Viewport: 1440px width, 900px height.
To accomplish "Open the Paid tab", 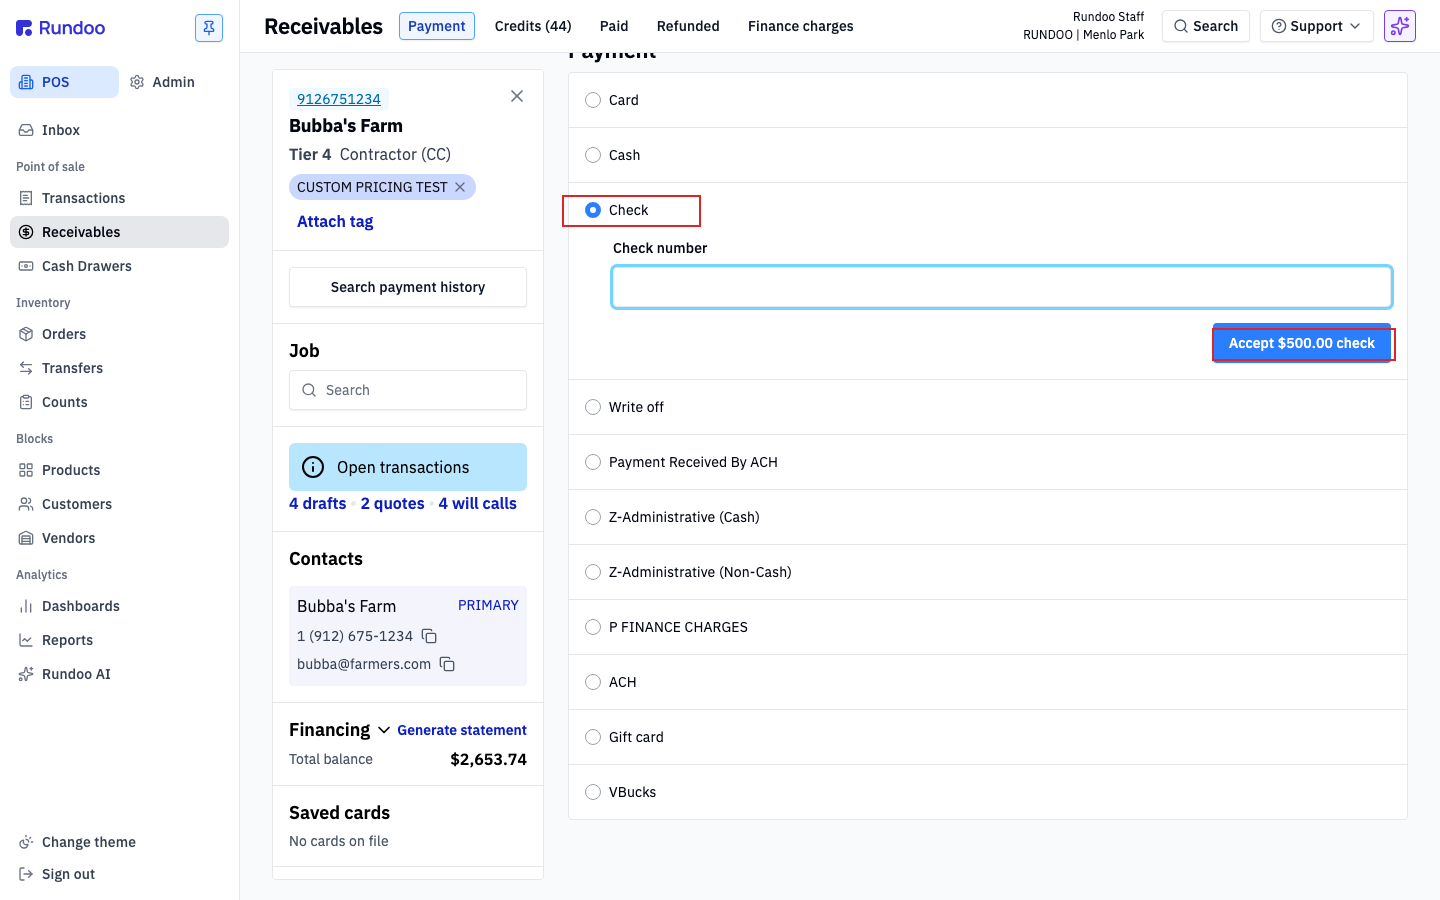I will coord(614,26).
